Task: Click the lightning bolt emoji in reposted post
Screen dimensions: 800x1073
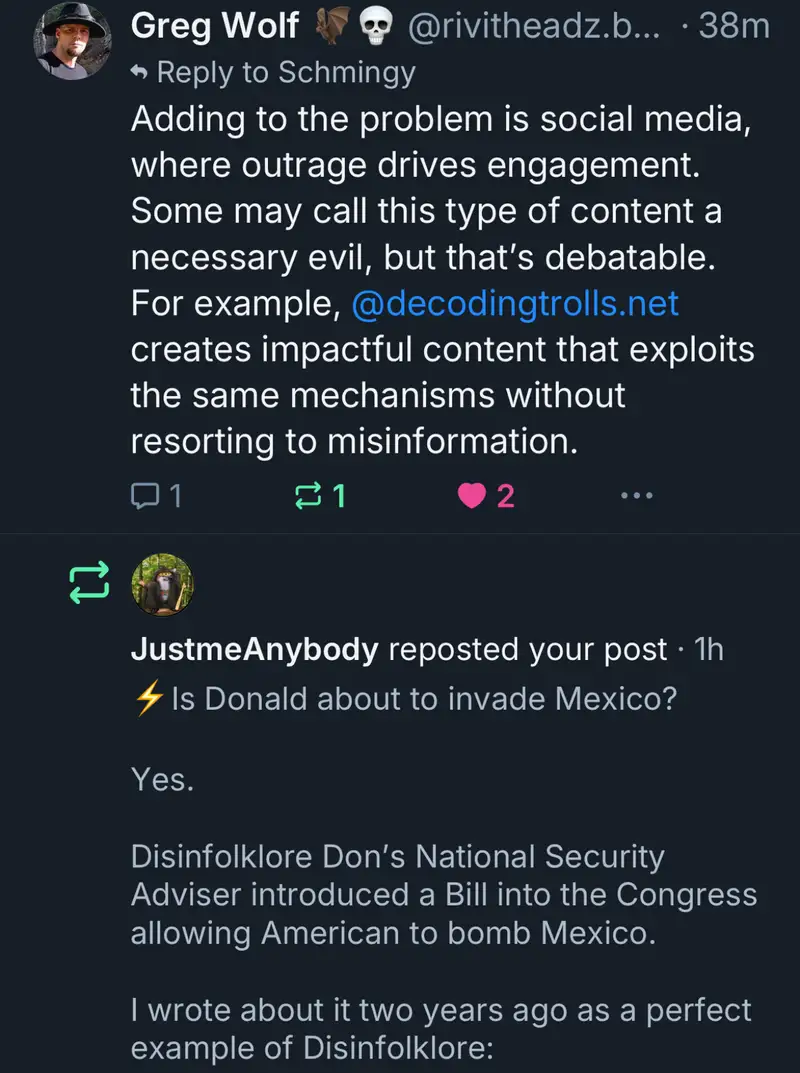Action: (x=148, y=699)
